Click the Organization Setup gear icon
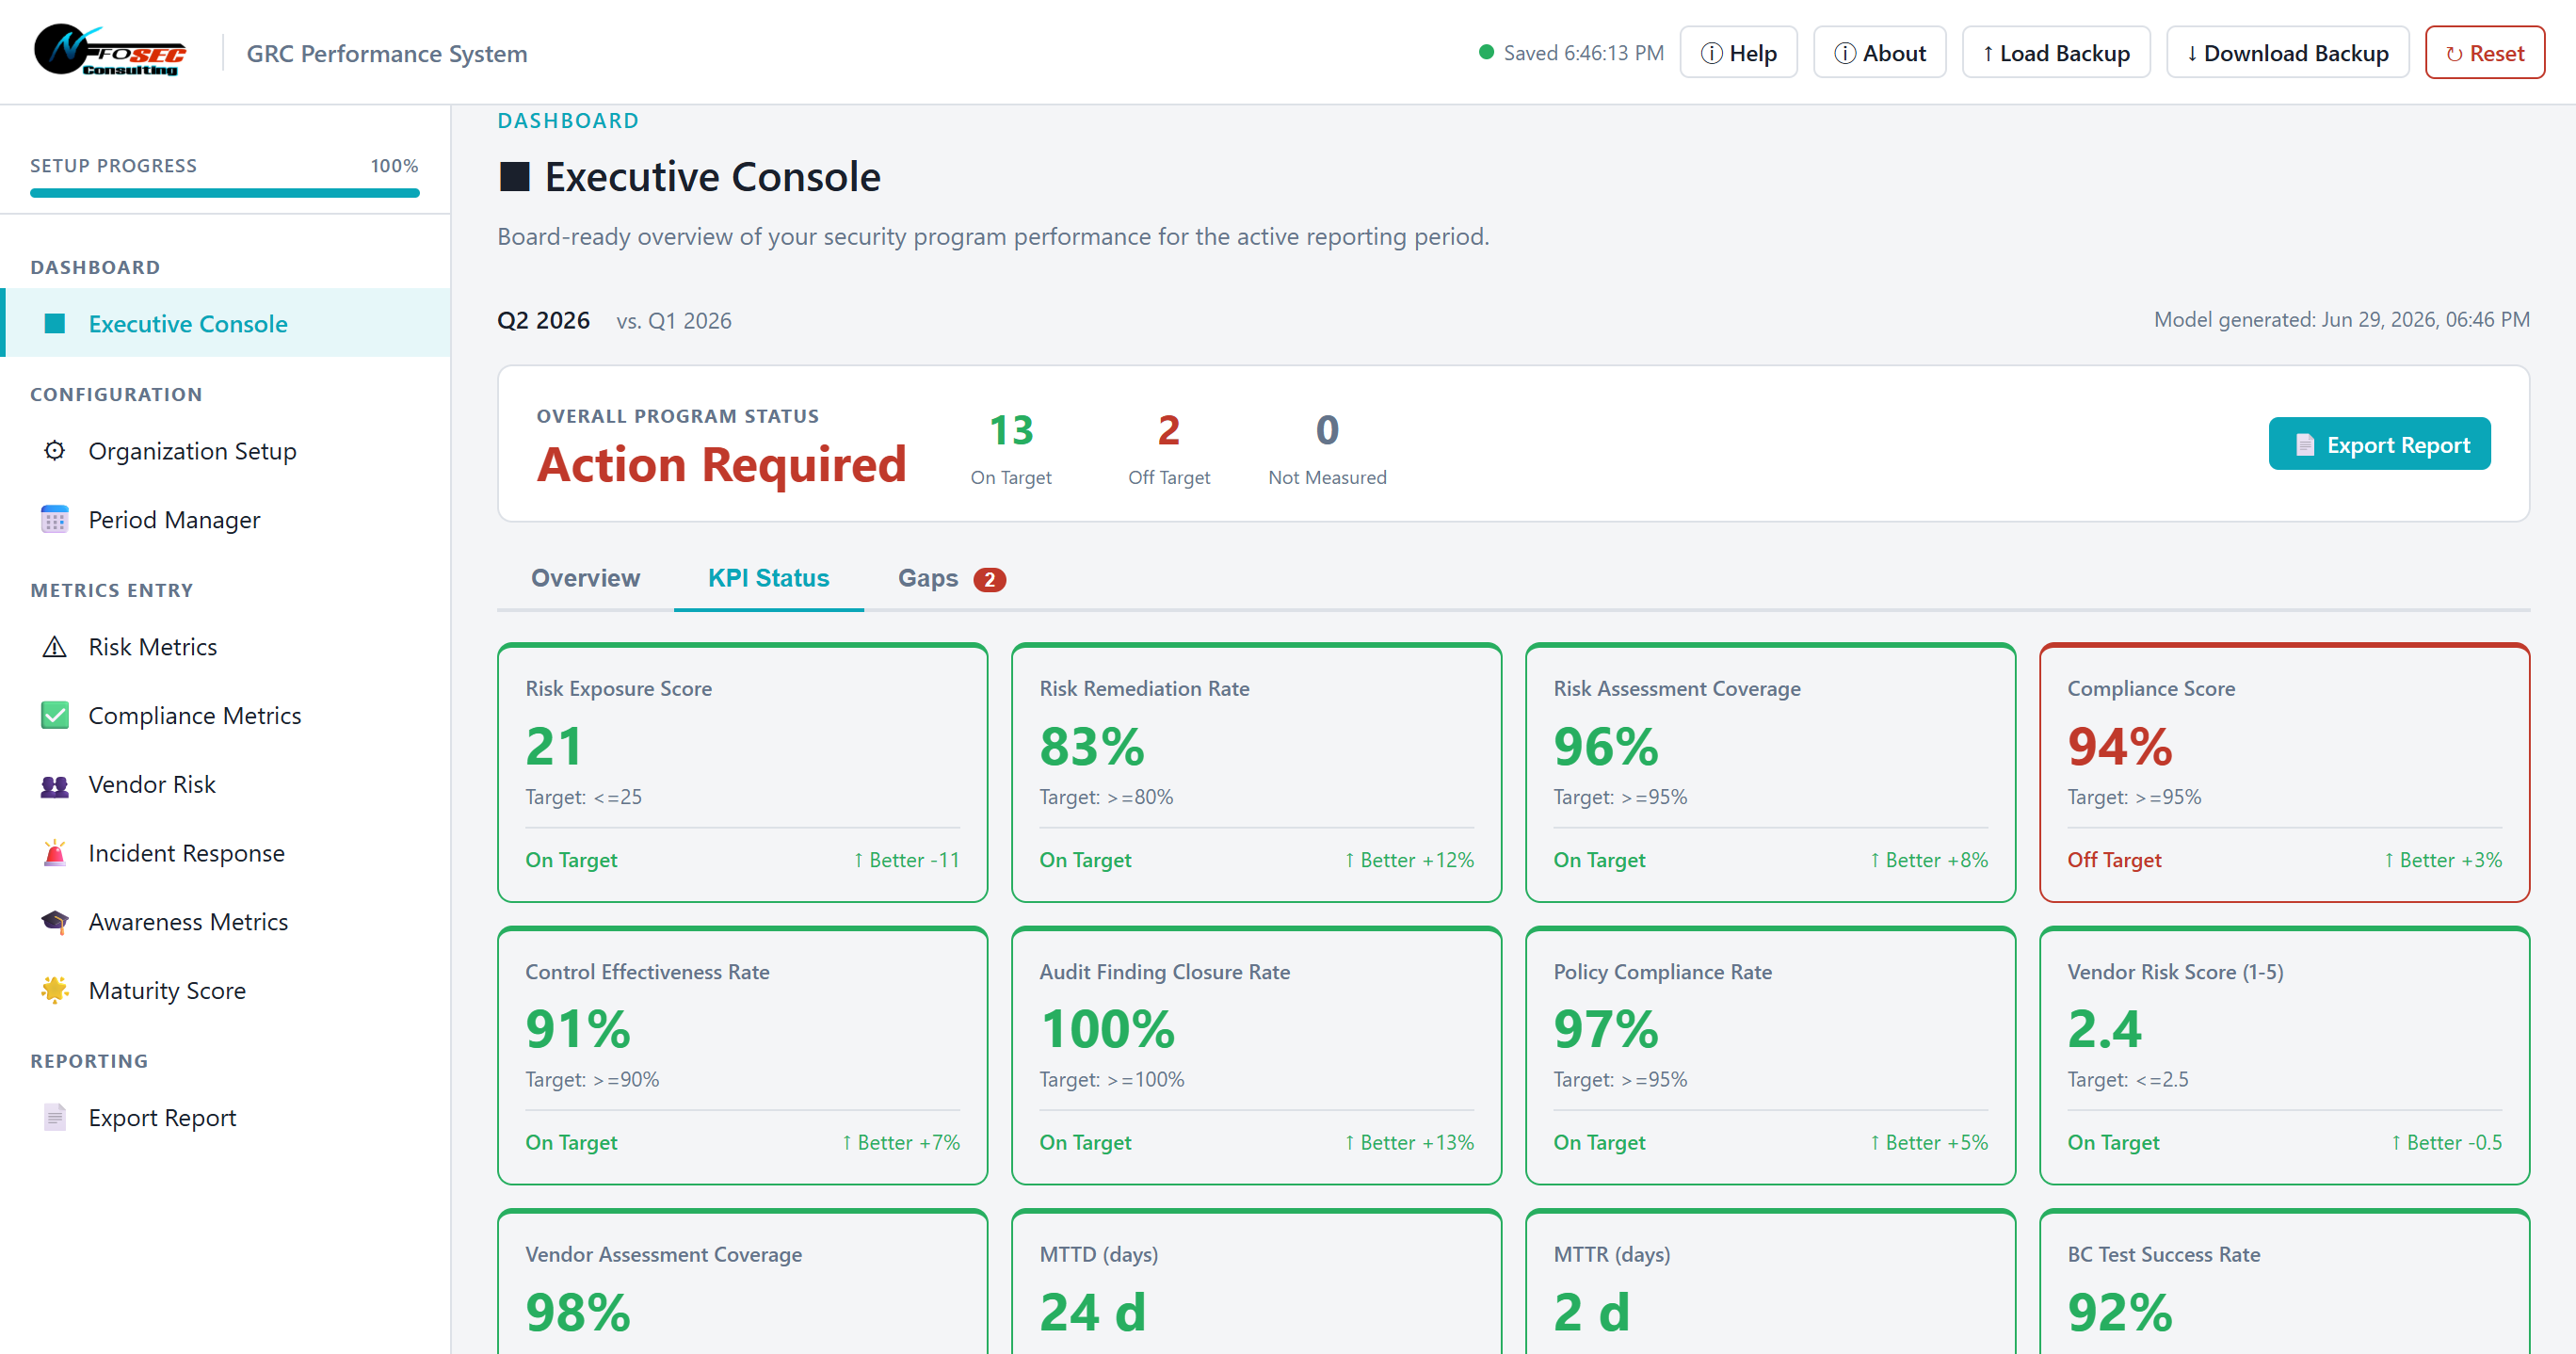Image resolution: width=2576 pixels, height=1354 pixels. [x=55, y=450]
